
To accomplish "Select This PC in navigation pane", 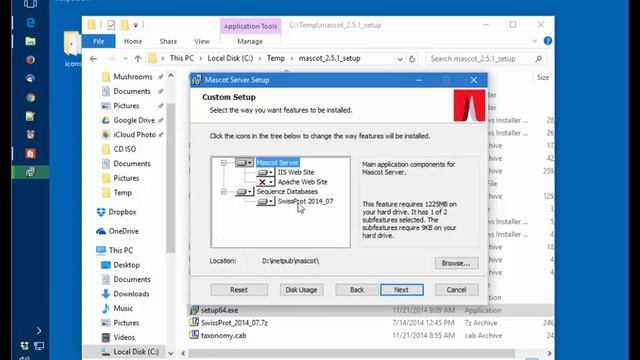I will [x=120, y=250].
